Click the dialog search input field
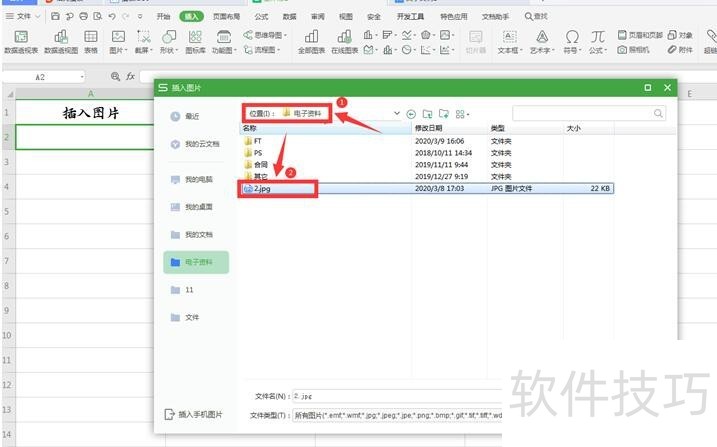 tap(589, 113)
